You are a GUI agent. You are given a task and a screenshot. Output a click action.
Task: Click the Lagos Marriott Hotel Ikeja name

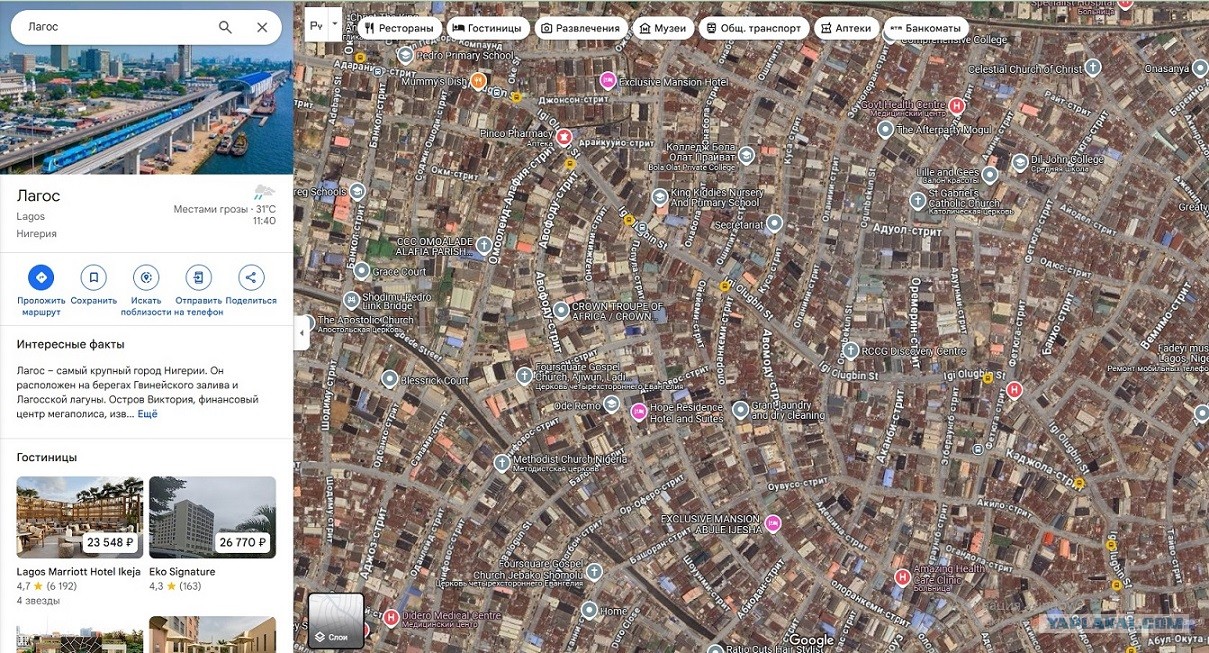point(79,572)
